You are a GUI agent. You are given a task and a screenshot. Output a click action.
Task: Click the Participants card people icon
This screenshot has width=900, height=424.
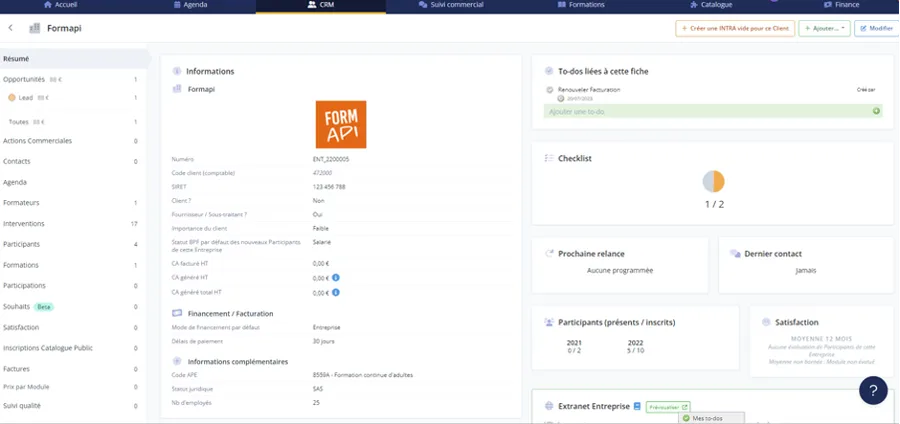(549, 322)
